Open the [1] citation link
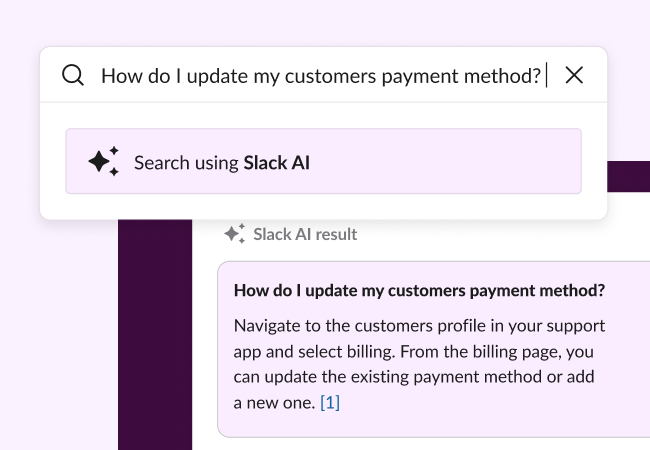The image size is (650, 450). (x=330, y=403)
